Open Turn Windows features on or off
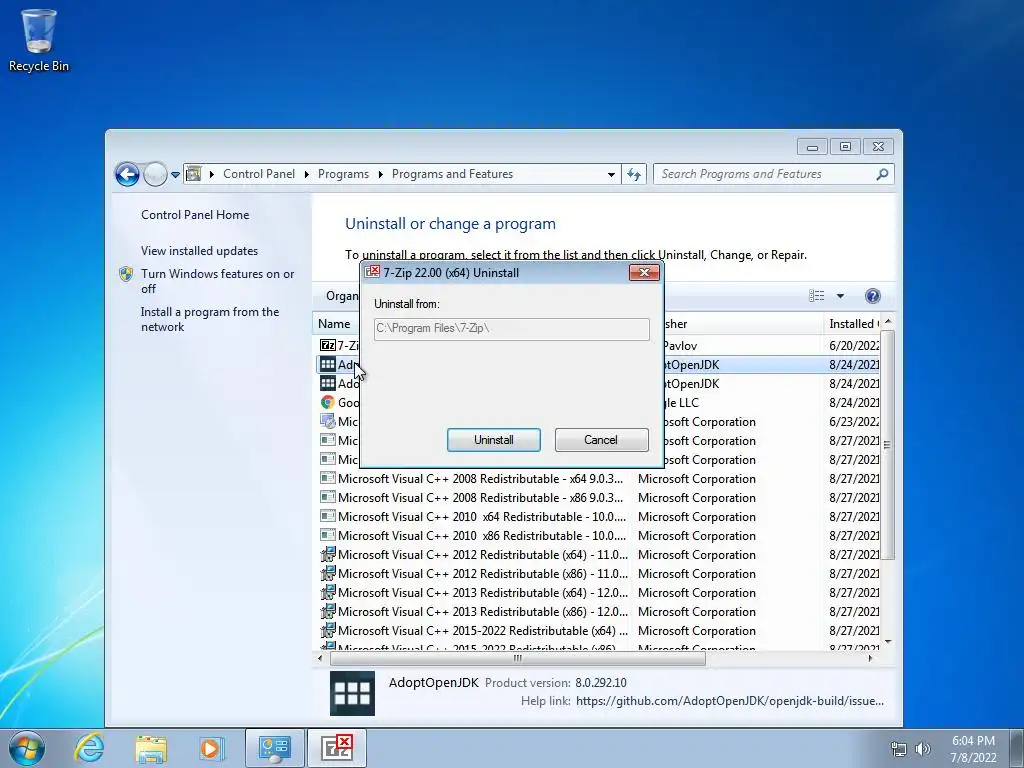Viewport: 1024px width, 768px height. click(x=217, y=281)
